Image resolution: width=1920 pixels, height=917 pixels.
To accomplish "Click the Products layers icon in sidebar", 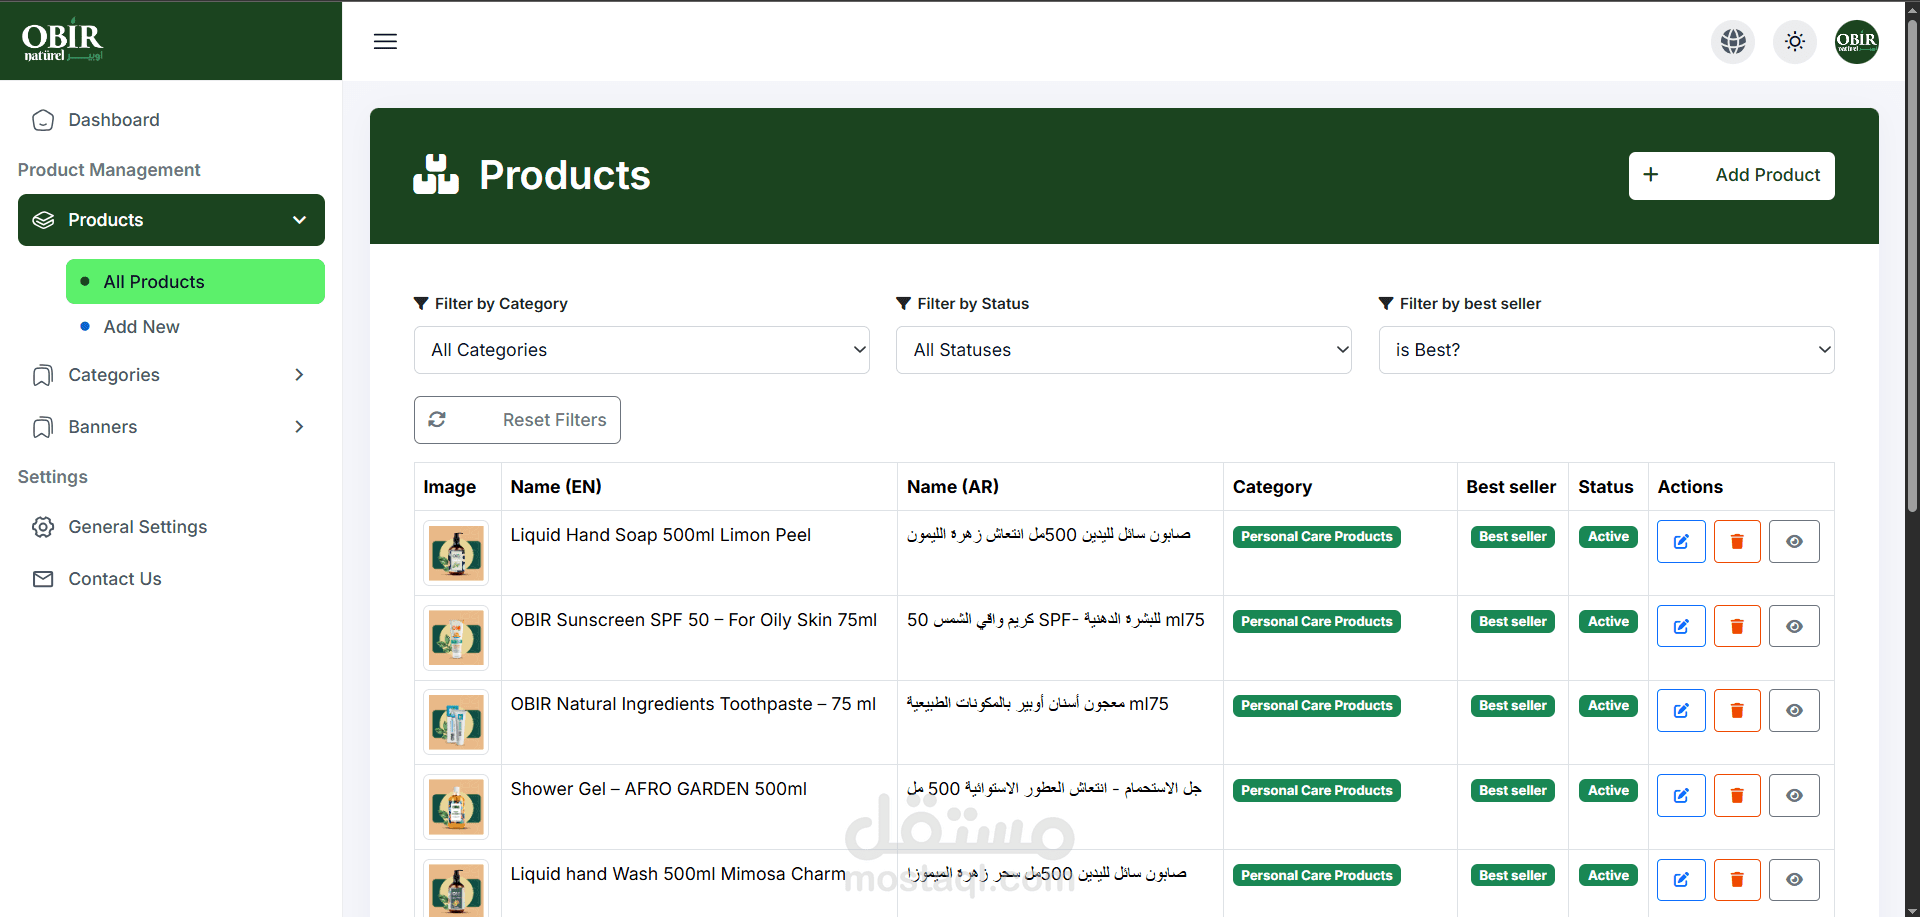I will 43,220.
